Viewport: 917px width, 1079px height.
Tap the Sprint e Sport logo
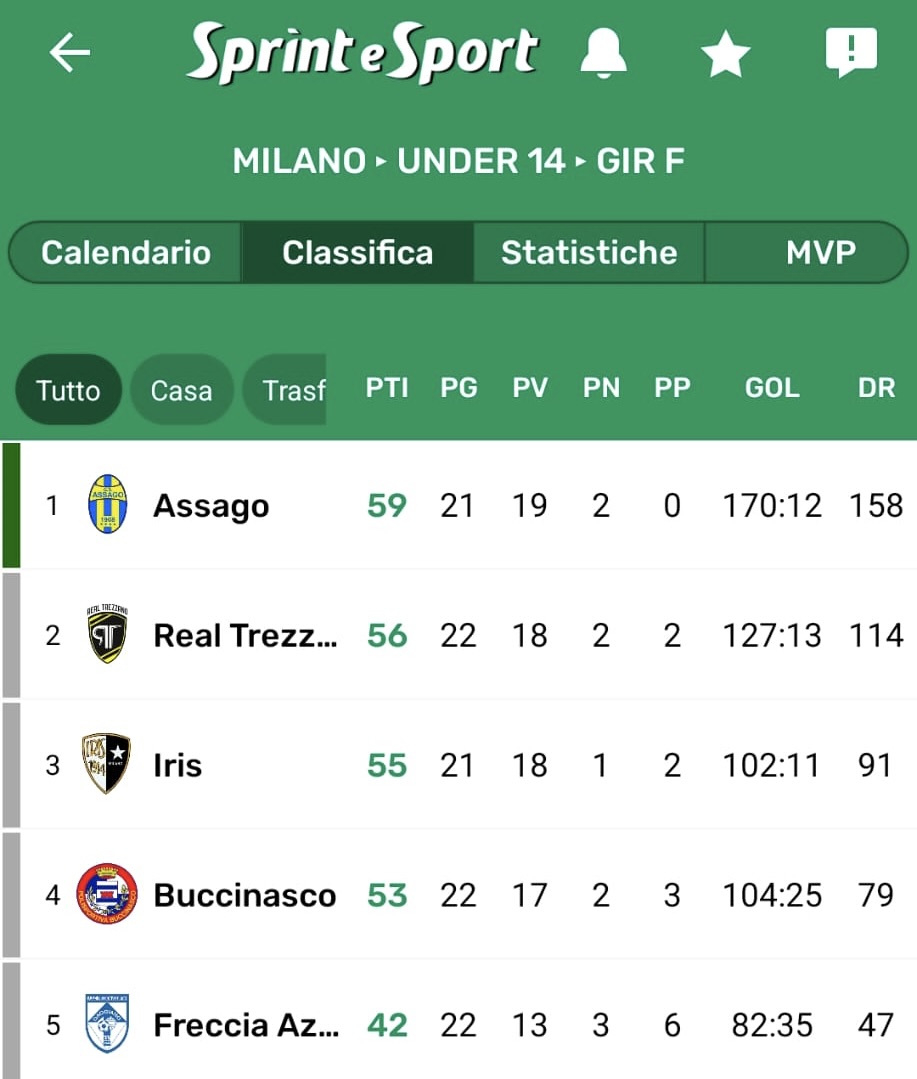(362, 52)
